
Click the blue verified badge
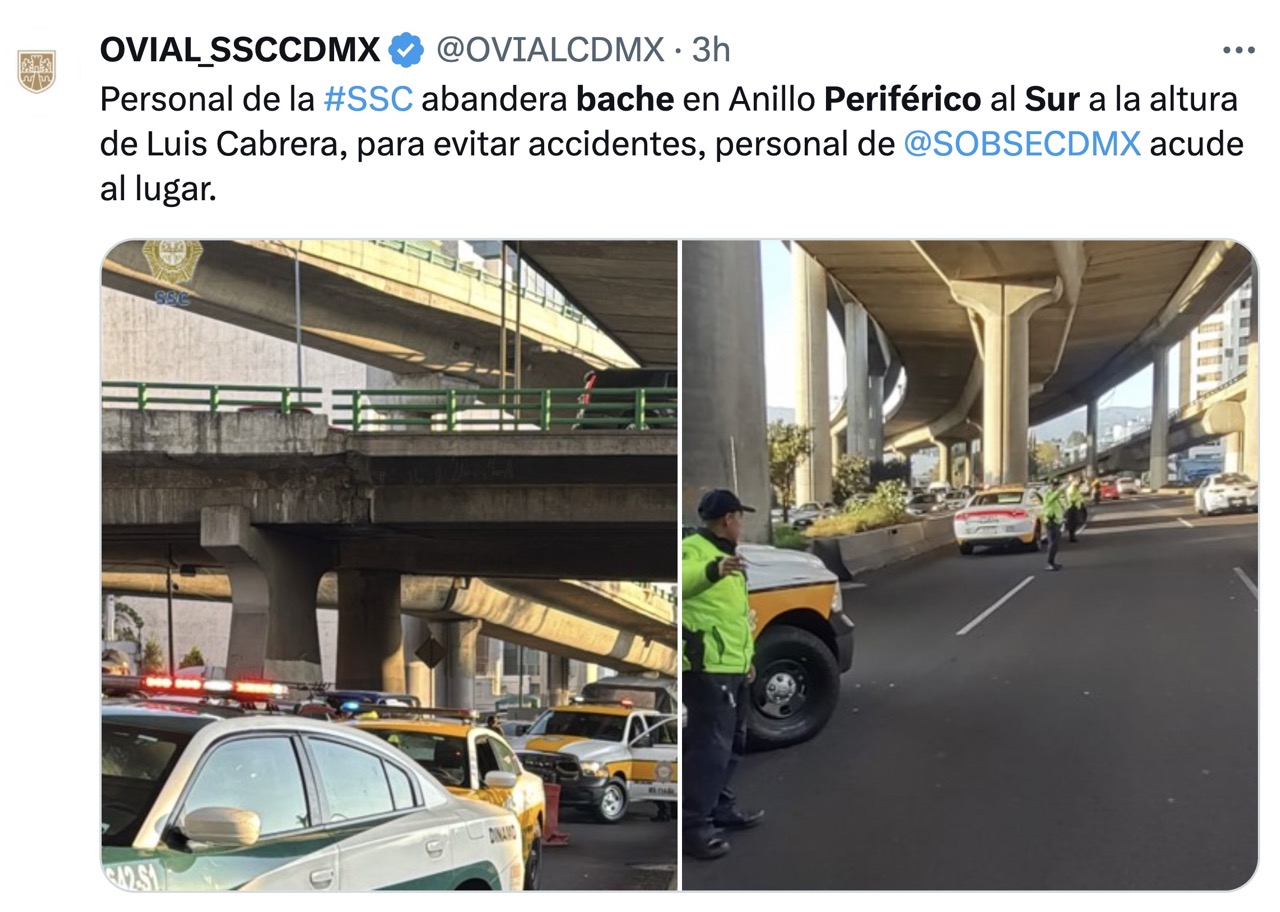coord(406,49)
